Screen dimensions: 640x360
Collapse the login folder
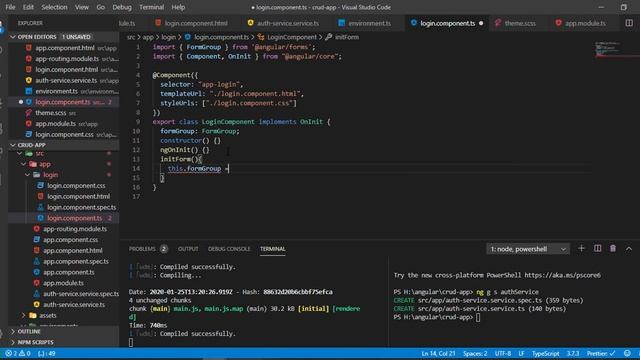tap(27, 175)
